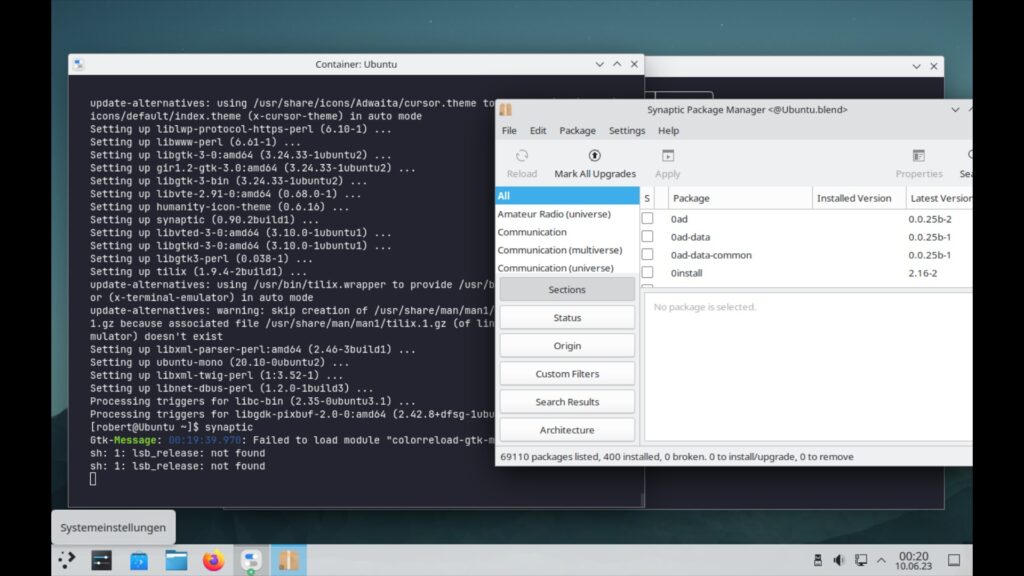The height and width of the screenshot is (576, 1024).
Task: Switch to Synaptic via its taskbar icon
Action: pos(288,560)
